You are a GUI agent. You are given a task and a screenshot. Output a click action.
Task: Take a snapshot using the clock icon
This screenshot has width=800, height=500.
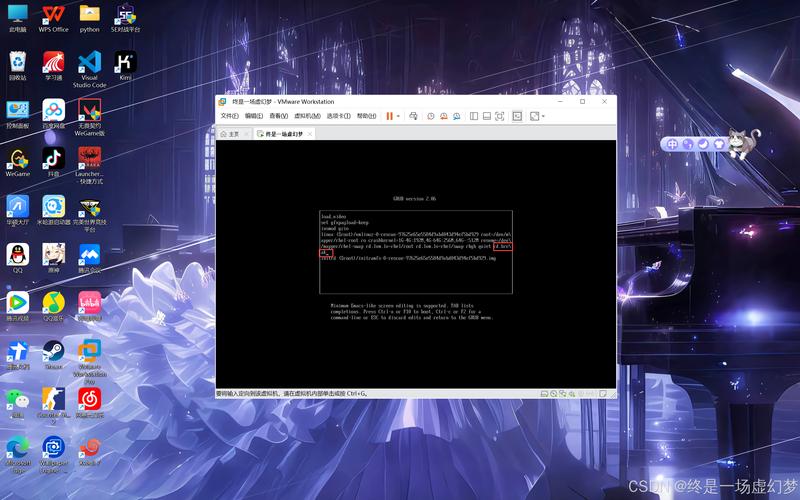(x=431, y=116)
